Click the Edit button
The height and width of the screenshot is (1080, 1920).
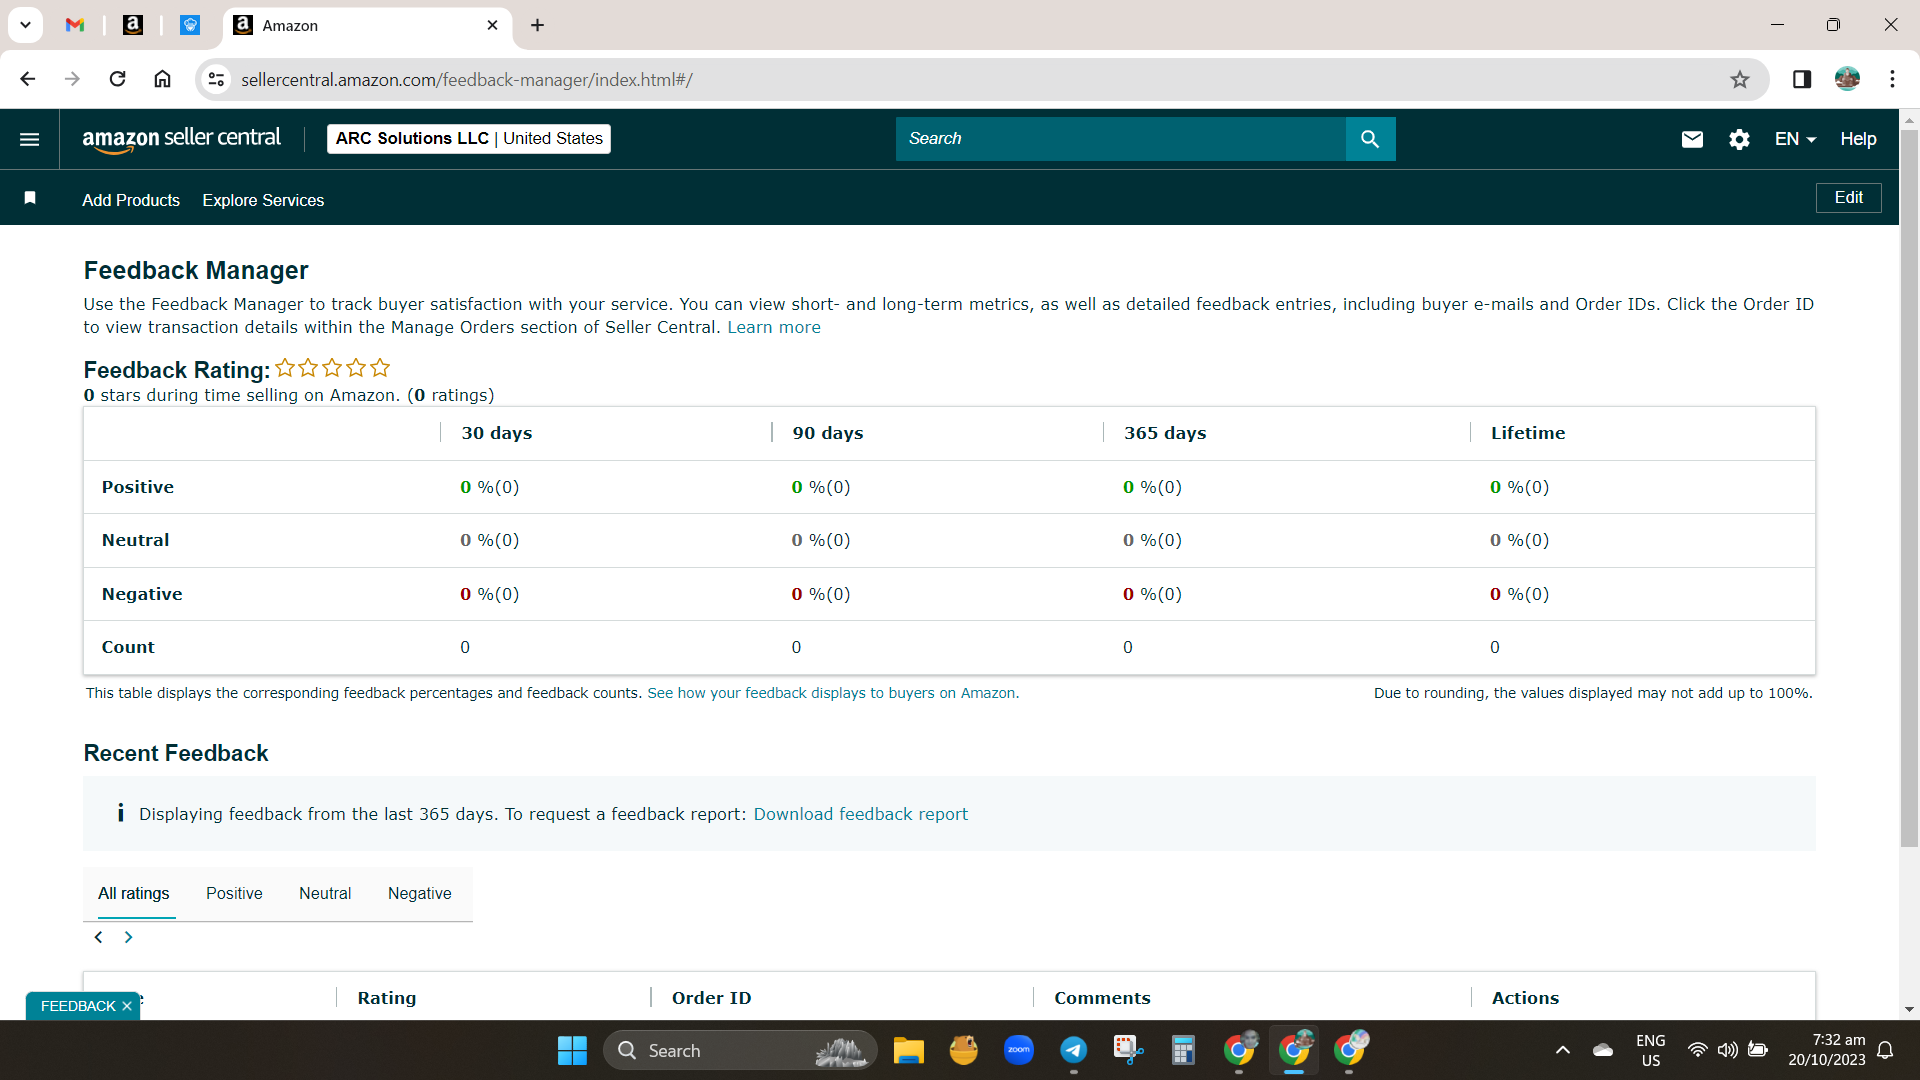(x=1848, y=198)
